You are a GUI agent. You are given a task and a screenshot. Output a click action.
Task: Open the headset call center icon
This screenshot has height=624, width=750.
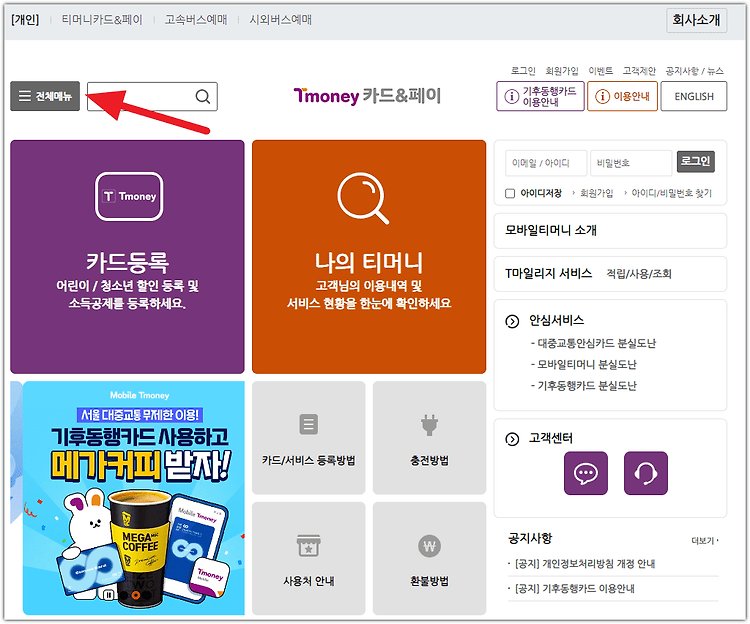pyautogui.click(x=646, y=473)
